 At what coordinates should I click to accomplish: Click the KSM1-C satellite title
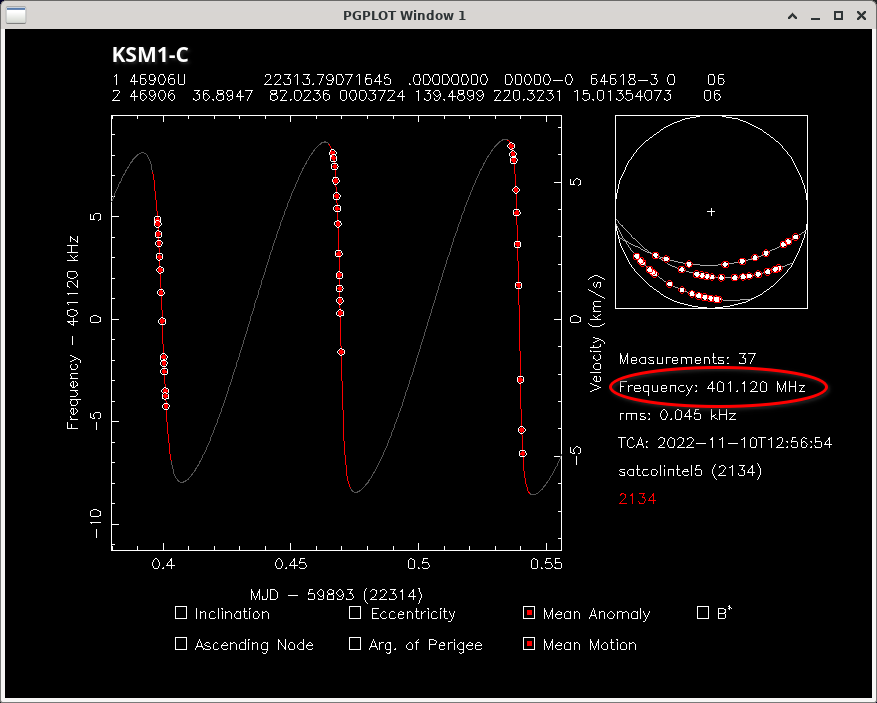pos(150,55)
